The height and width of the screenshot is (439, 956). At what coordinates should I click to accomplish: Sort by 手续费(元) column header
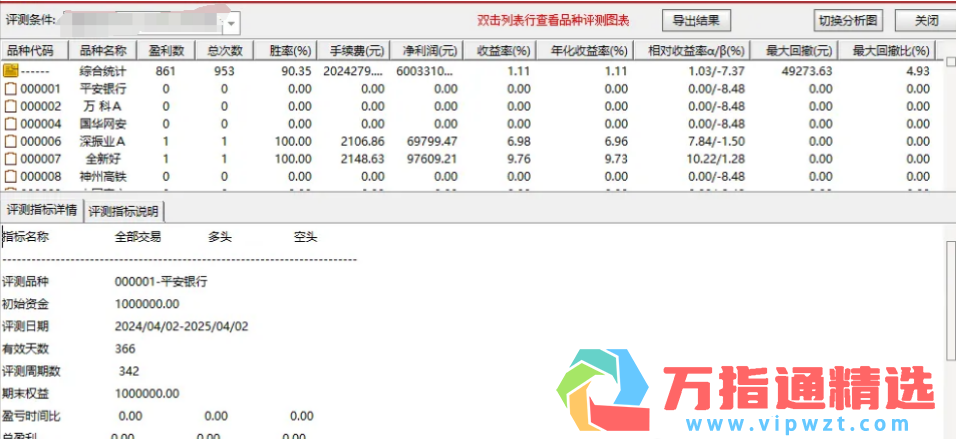click(x=354, y=51)
